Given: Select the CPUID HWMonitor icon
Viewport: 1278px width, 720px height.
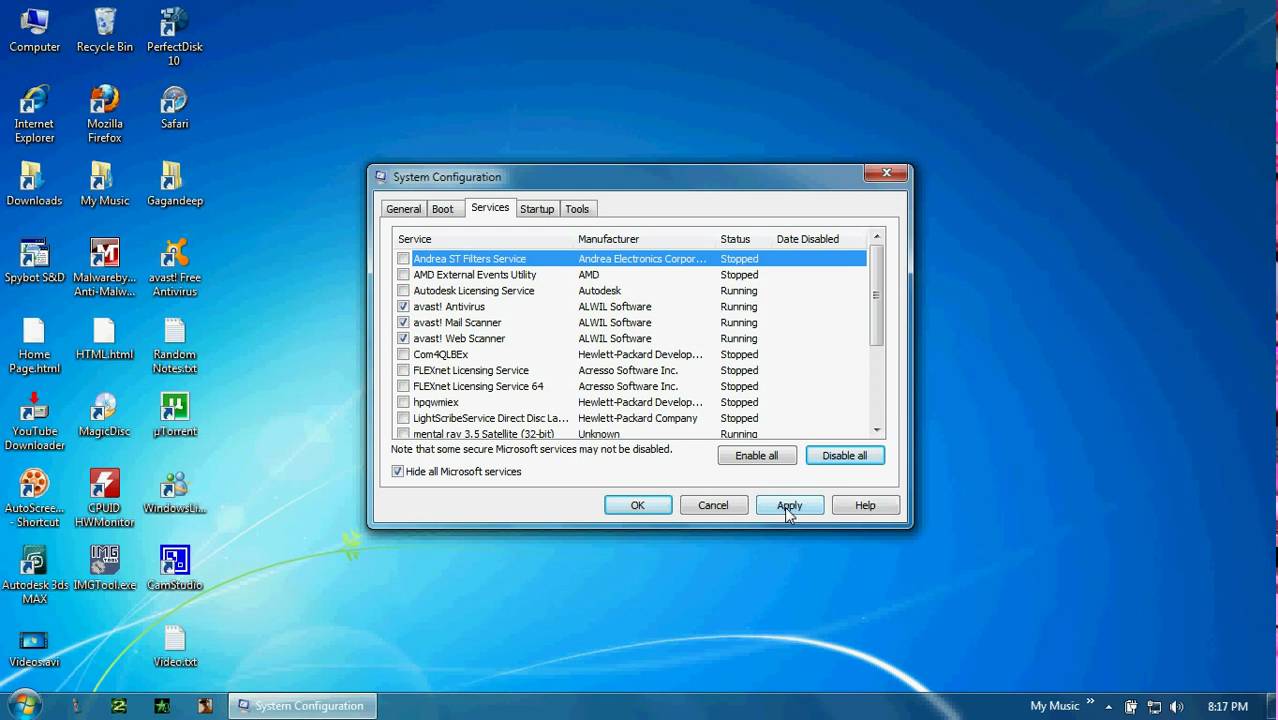Looking at the screenshot, I should [x=104, y=499].
